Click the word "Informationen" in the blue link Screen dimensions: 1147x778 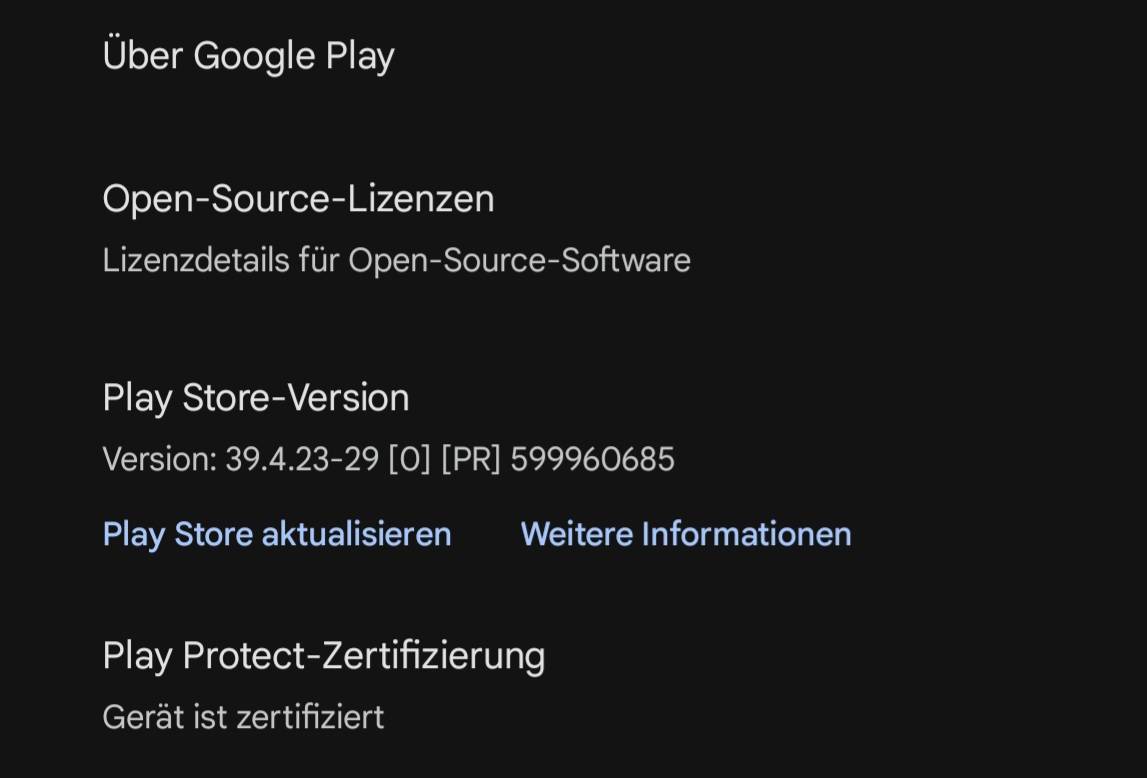[746, 534]
